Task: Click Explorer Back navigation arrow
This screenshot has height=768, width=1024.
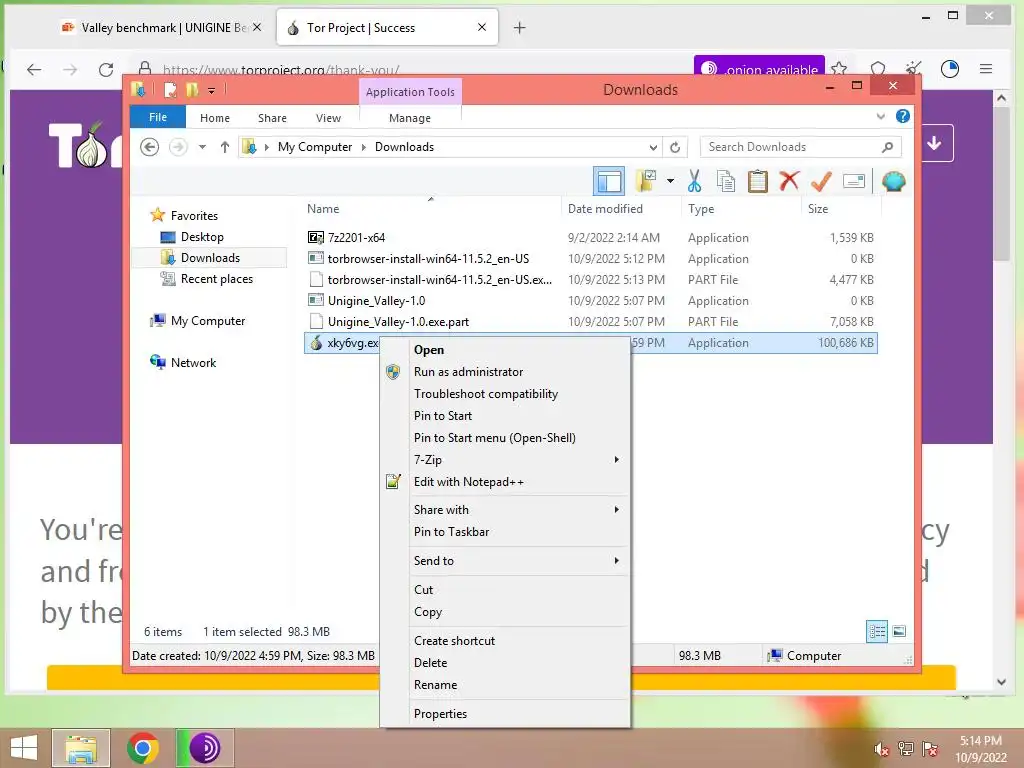Action: (x=150, y=147)
